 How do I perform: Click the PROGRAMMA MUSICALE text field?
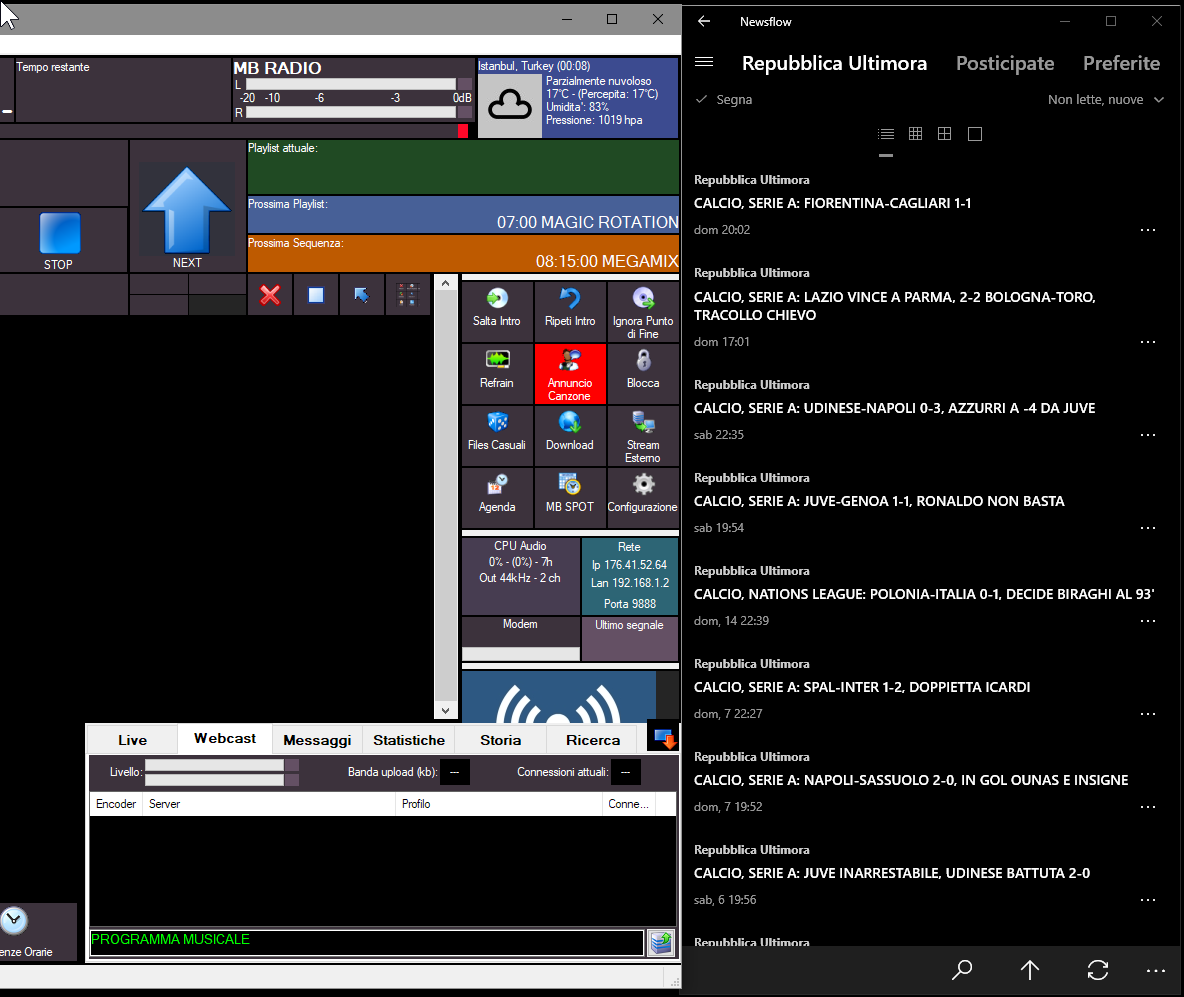click(x=366, y=942)
